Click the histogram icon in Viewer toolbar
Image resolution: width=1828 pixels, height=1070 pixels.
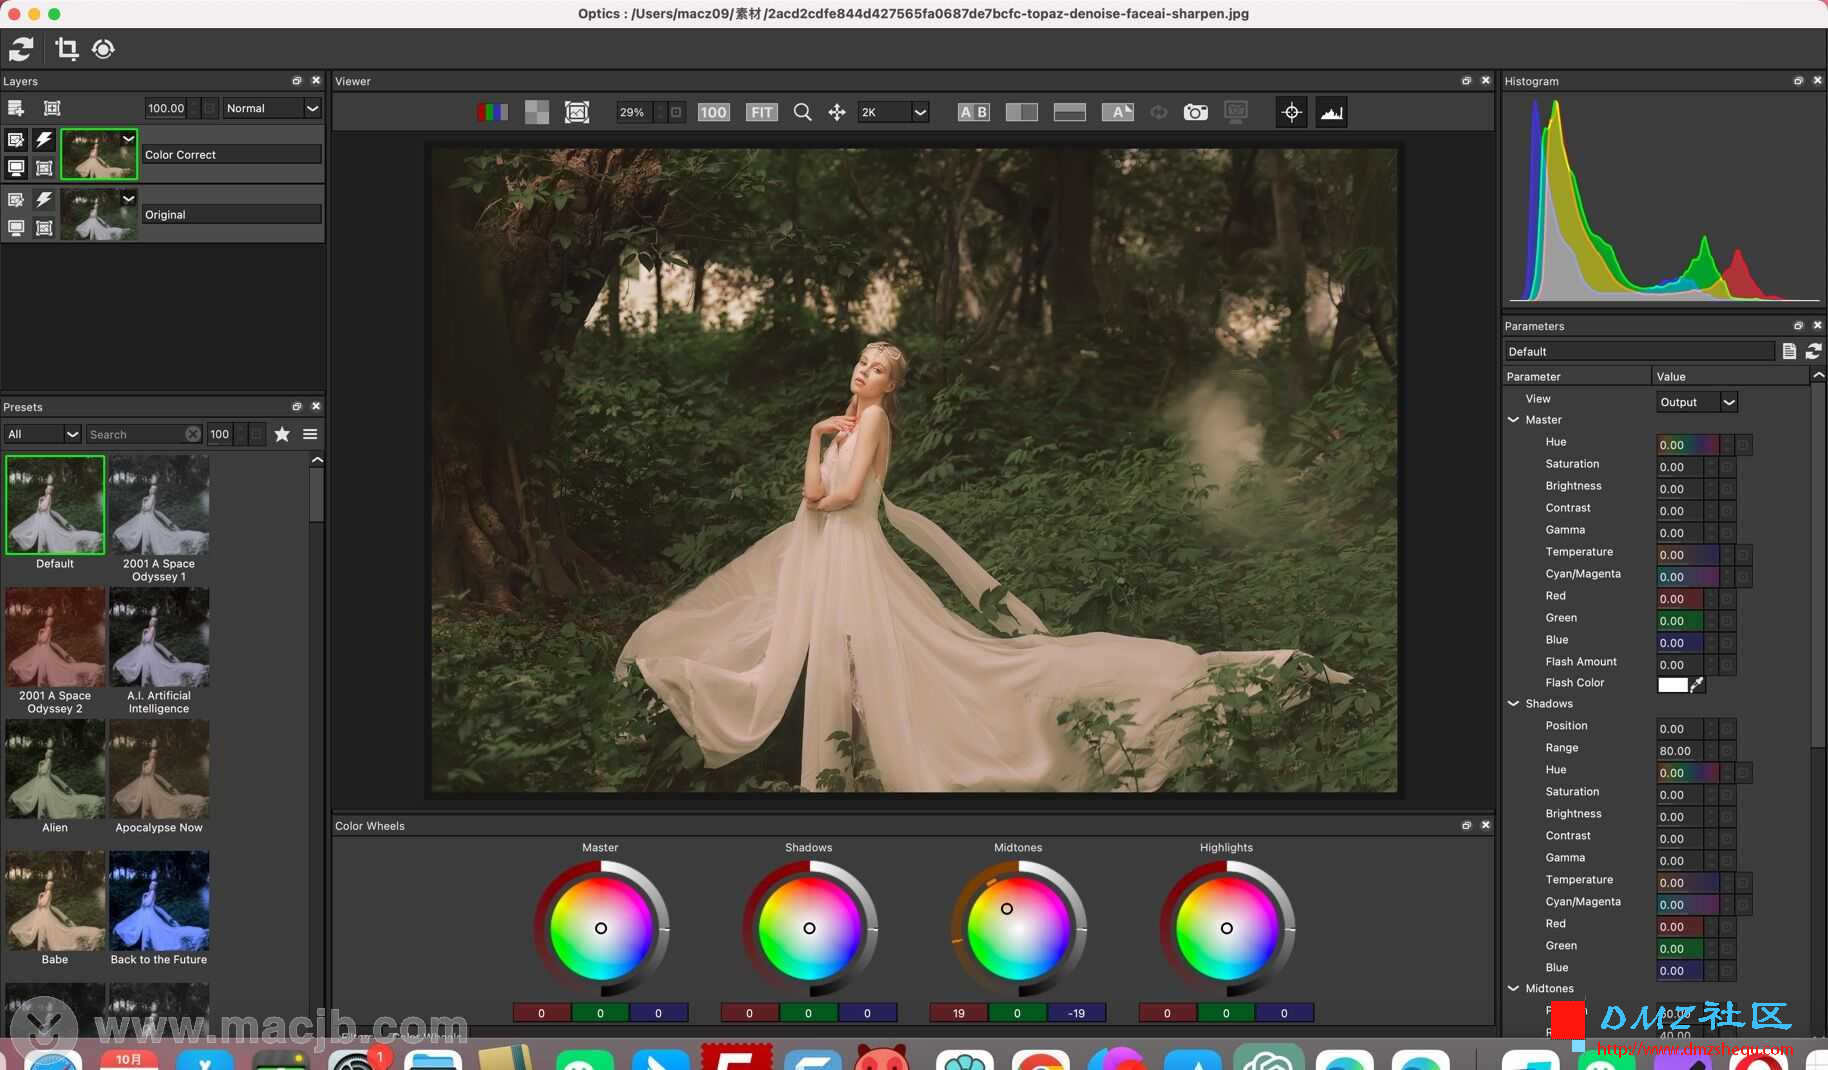point(1331,112)
